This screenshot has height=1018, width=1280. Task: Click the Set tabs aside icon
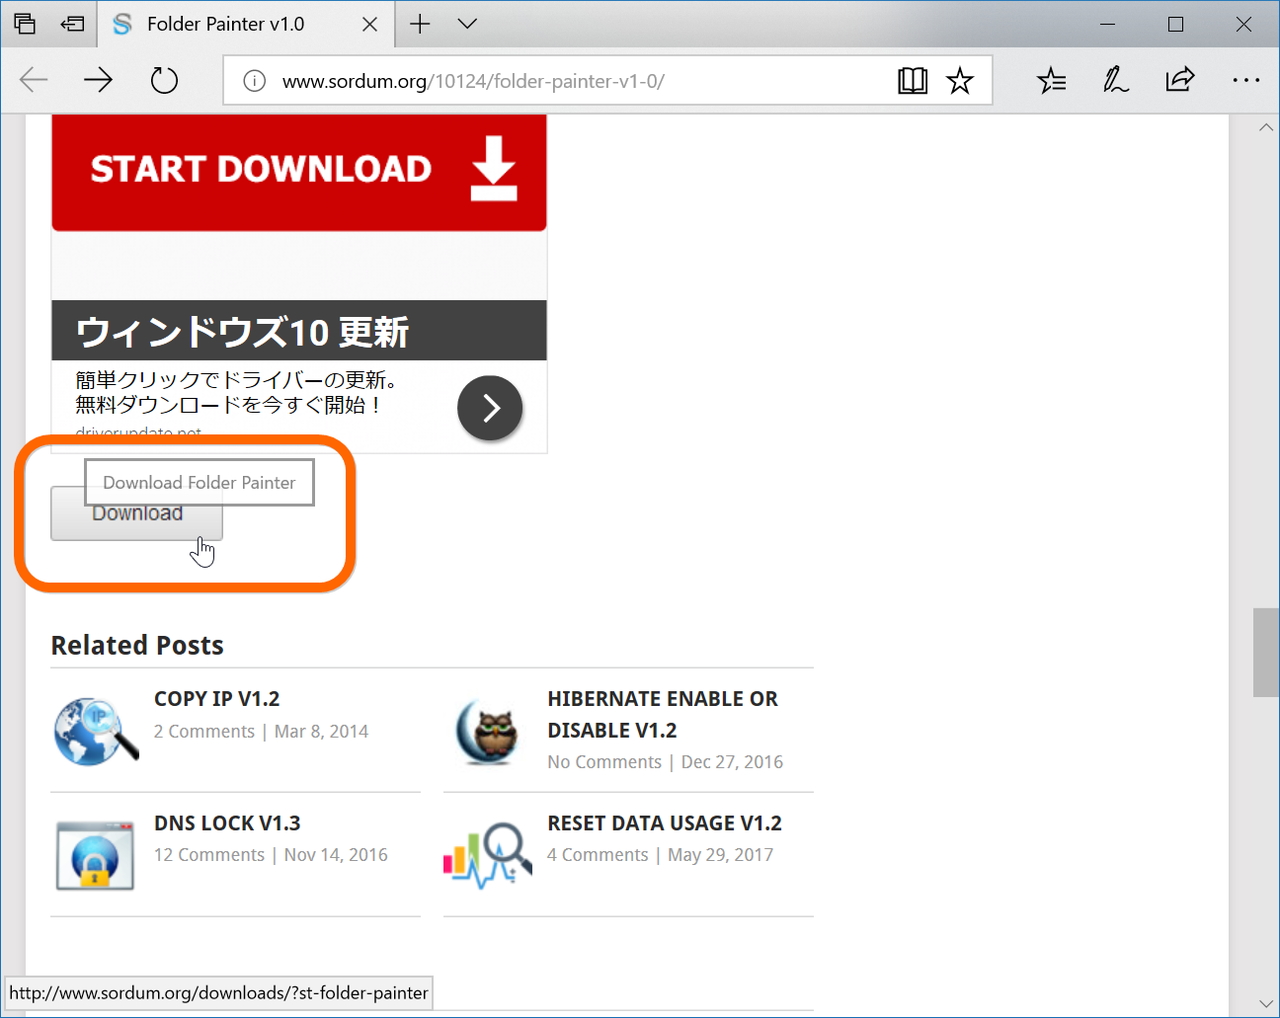tap(24, 23)
